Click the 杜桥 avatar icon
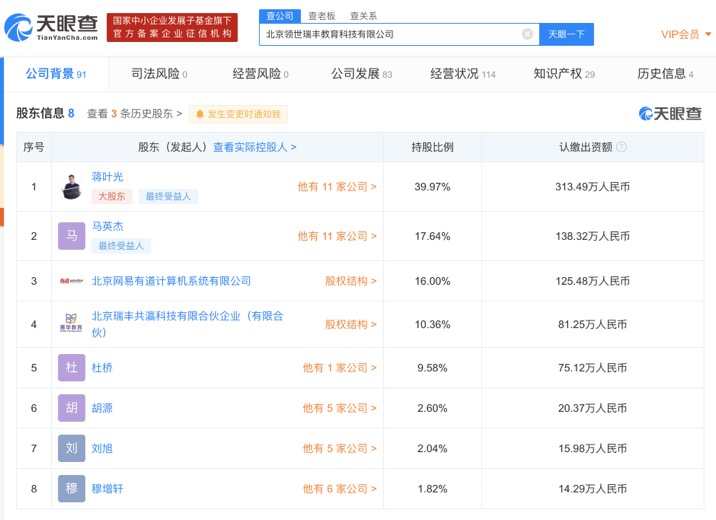Screen dimensions: 716x520 pos(71,368)
